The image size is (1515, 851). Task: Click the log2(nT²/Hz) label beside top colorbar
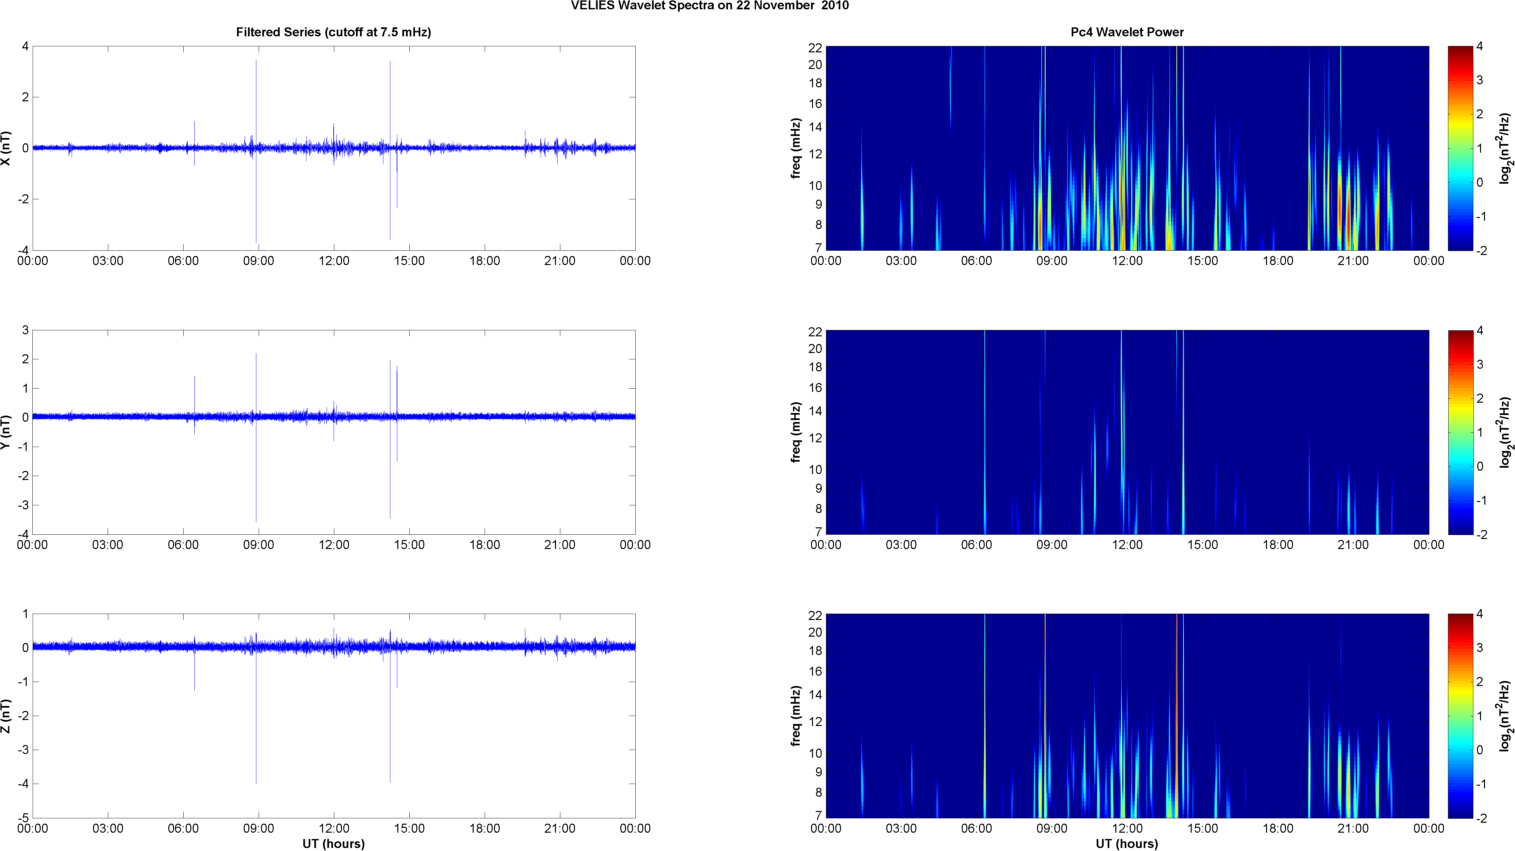pyautogui.click(x=1505, y=148)
